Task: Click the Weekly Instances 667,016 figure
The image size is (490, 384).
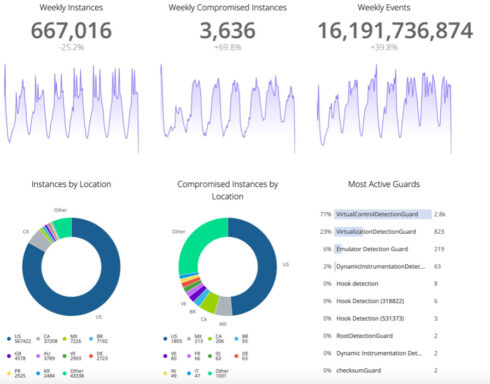Action: tap(71, 30)
